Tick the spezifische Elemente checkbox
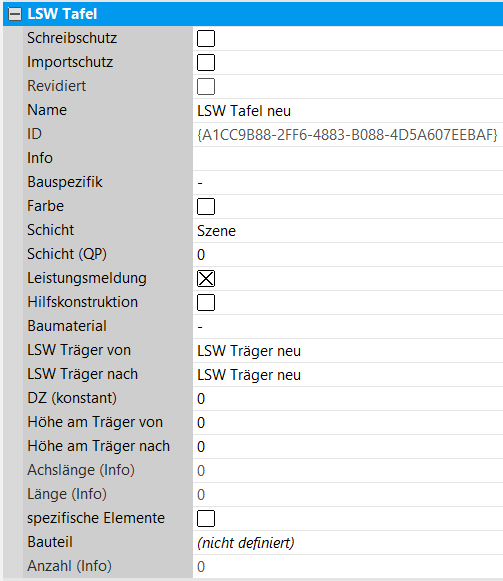The image size is (503, 581). point(206,518)
